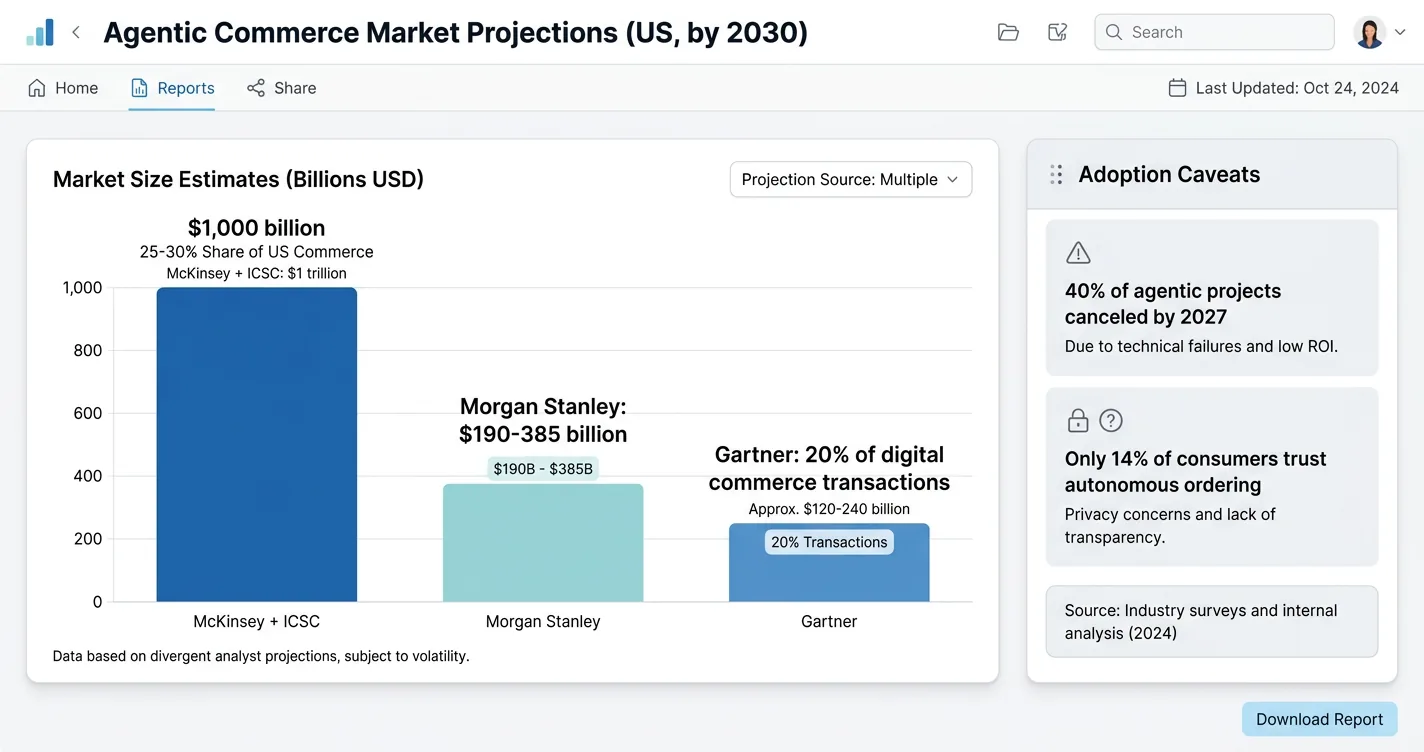
Task: Click the question mark help icon
Action: tap(1111, 421)
